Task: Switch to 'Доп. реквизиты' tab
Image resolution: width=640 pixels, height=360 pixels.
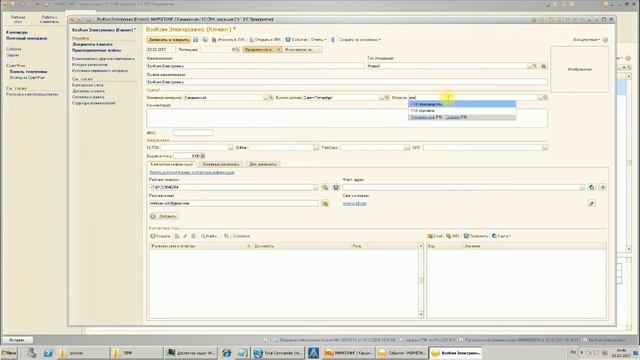Action: [x=263, y=164]
